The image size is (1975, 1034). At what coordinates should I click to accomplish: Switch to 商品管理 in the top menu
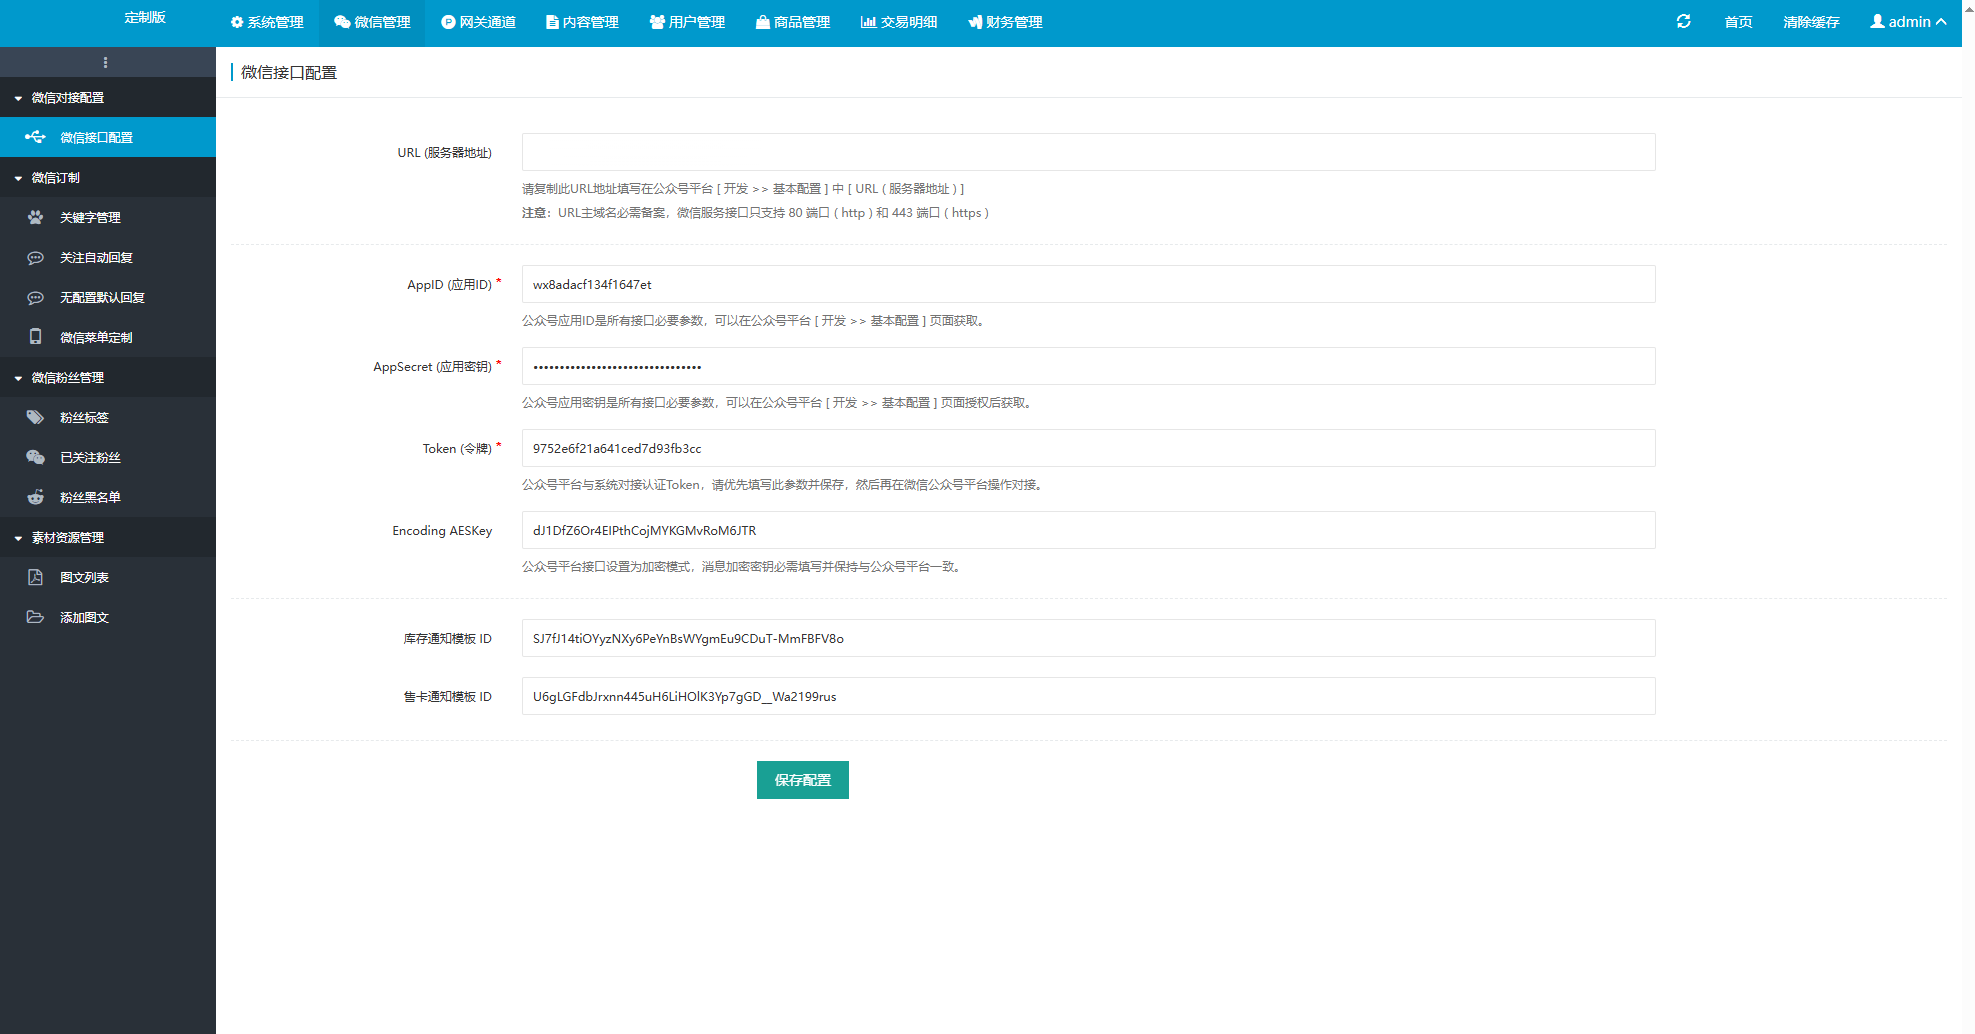793,21
